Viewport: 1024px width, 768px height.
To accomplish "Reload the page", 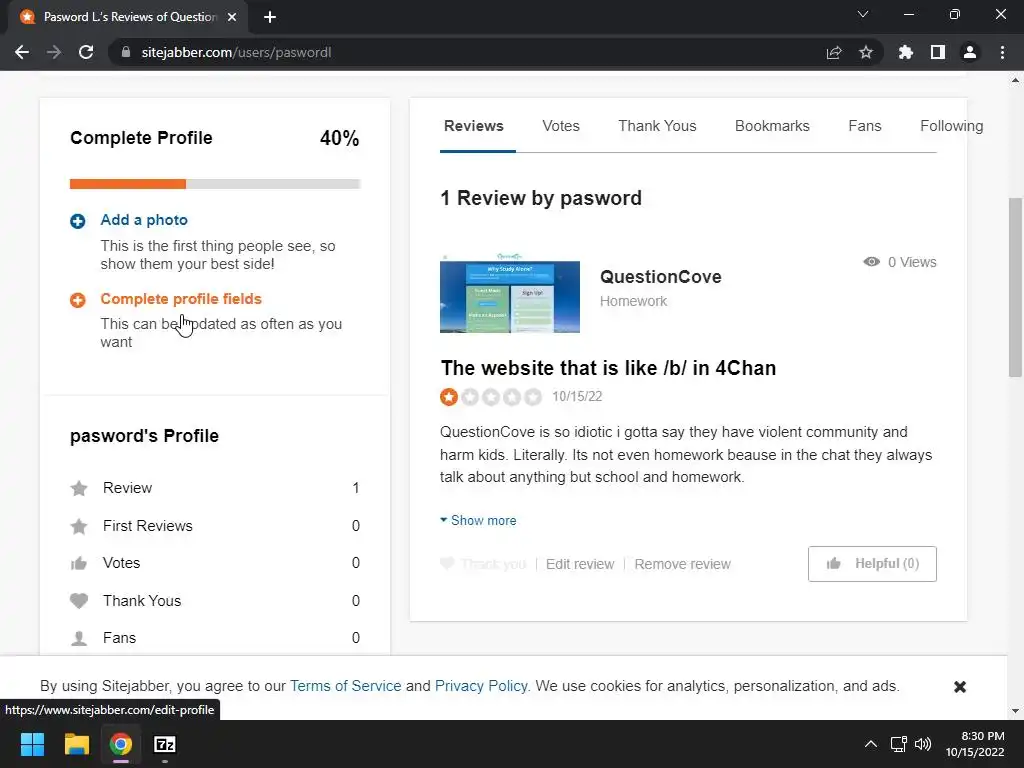I will pos(86,52).
